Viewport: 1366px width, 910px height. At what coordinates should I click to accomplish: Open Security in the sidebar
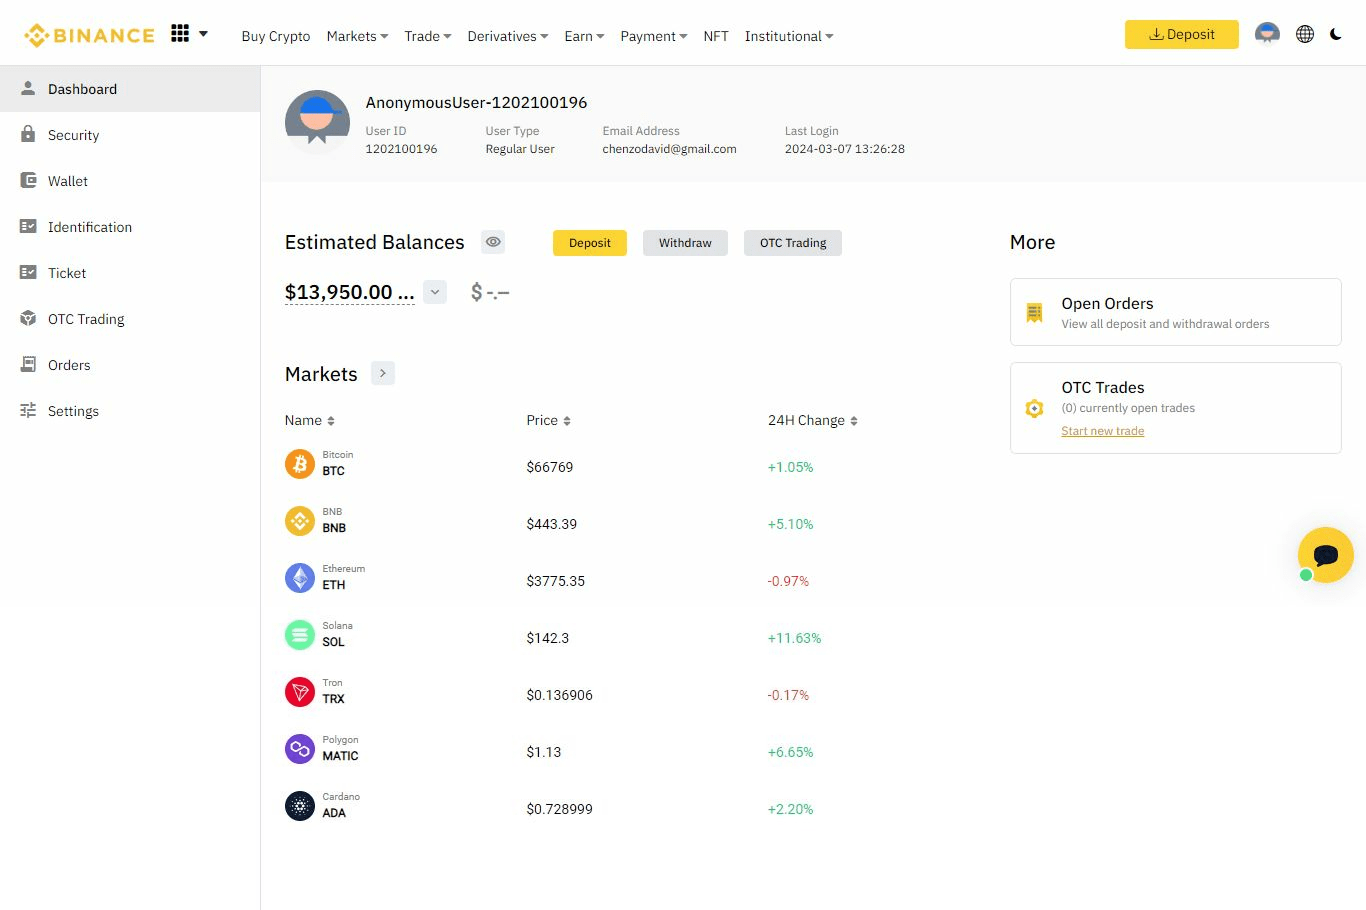click(73, 135)
